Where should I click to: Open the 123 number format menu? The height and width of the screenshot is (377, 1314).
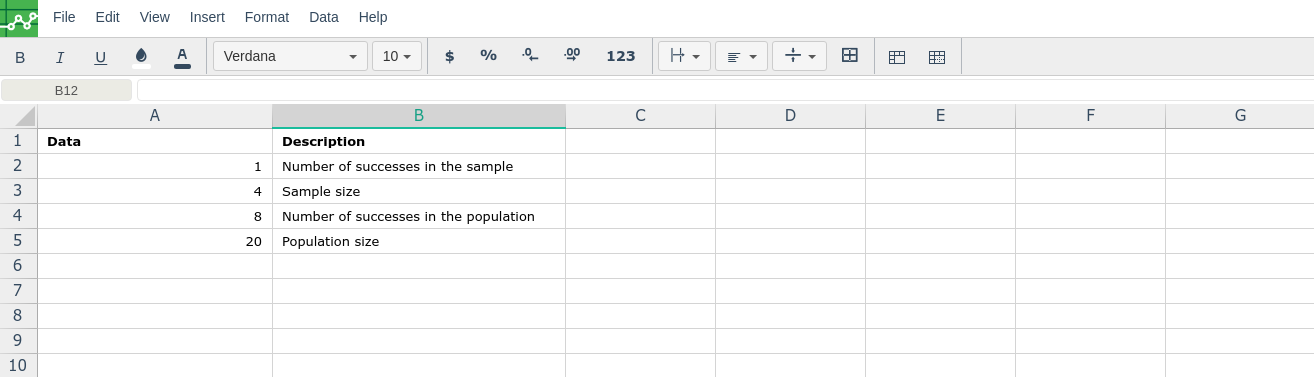coord(621,56)
